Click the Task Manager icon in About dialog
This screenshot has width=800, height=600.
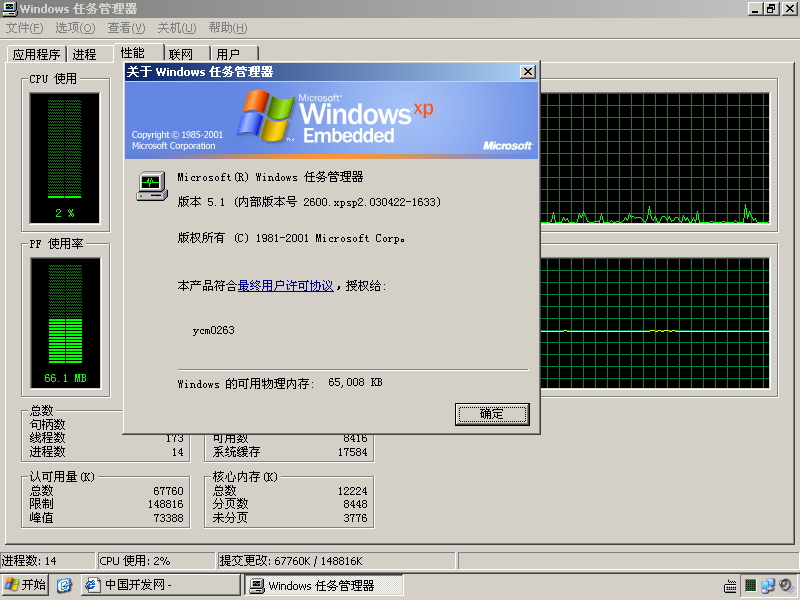click(x=152, y=186)
